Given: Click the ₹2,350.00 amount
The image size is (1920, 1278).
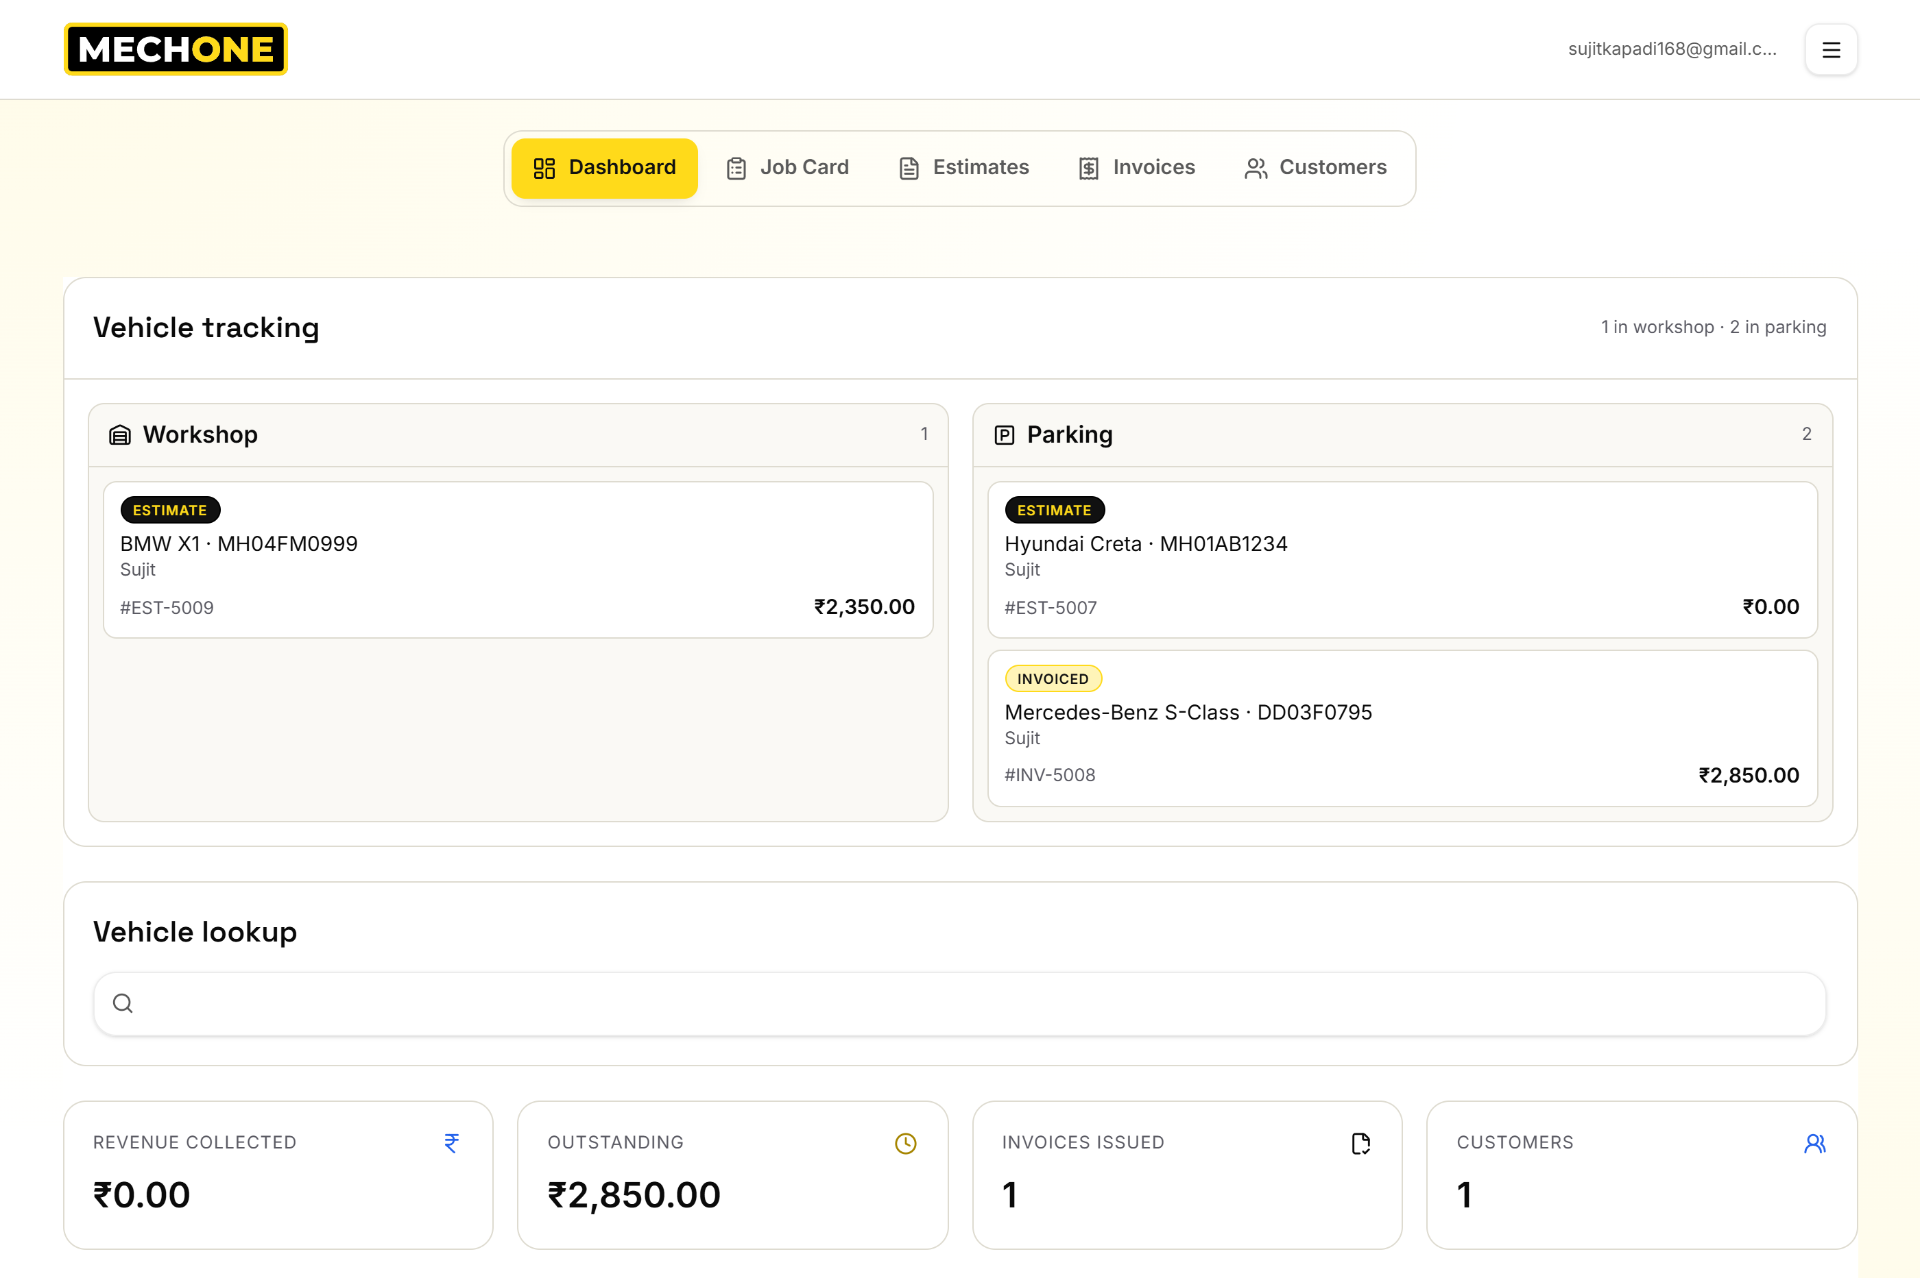Looking at the screenshot, I should (x=865, y=607).
